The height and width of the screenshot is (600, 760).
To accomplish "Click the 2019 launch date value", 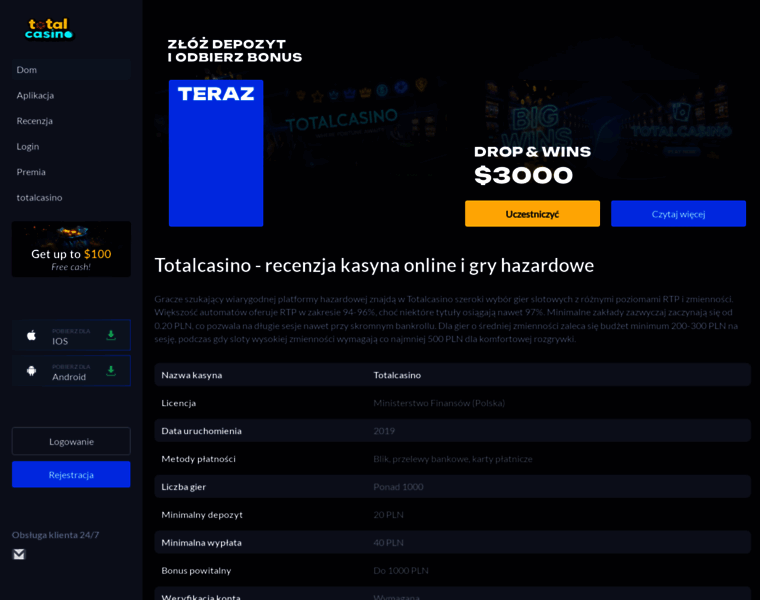I will (x=384, y=431).
